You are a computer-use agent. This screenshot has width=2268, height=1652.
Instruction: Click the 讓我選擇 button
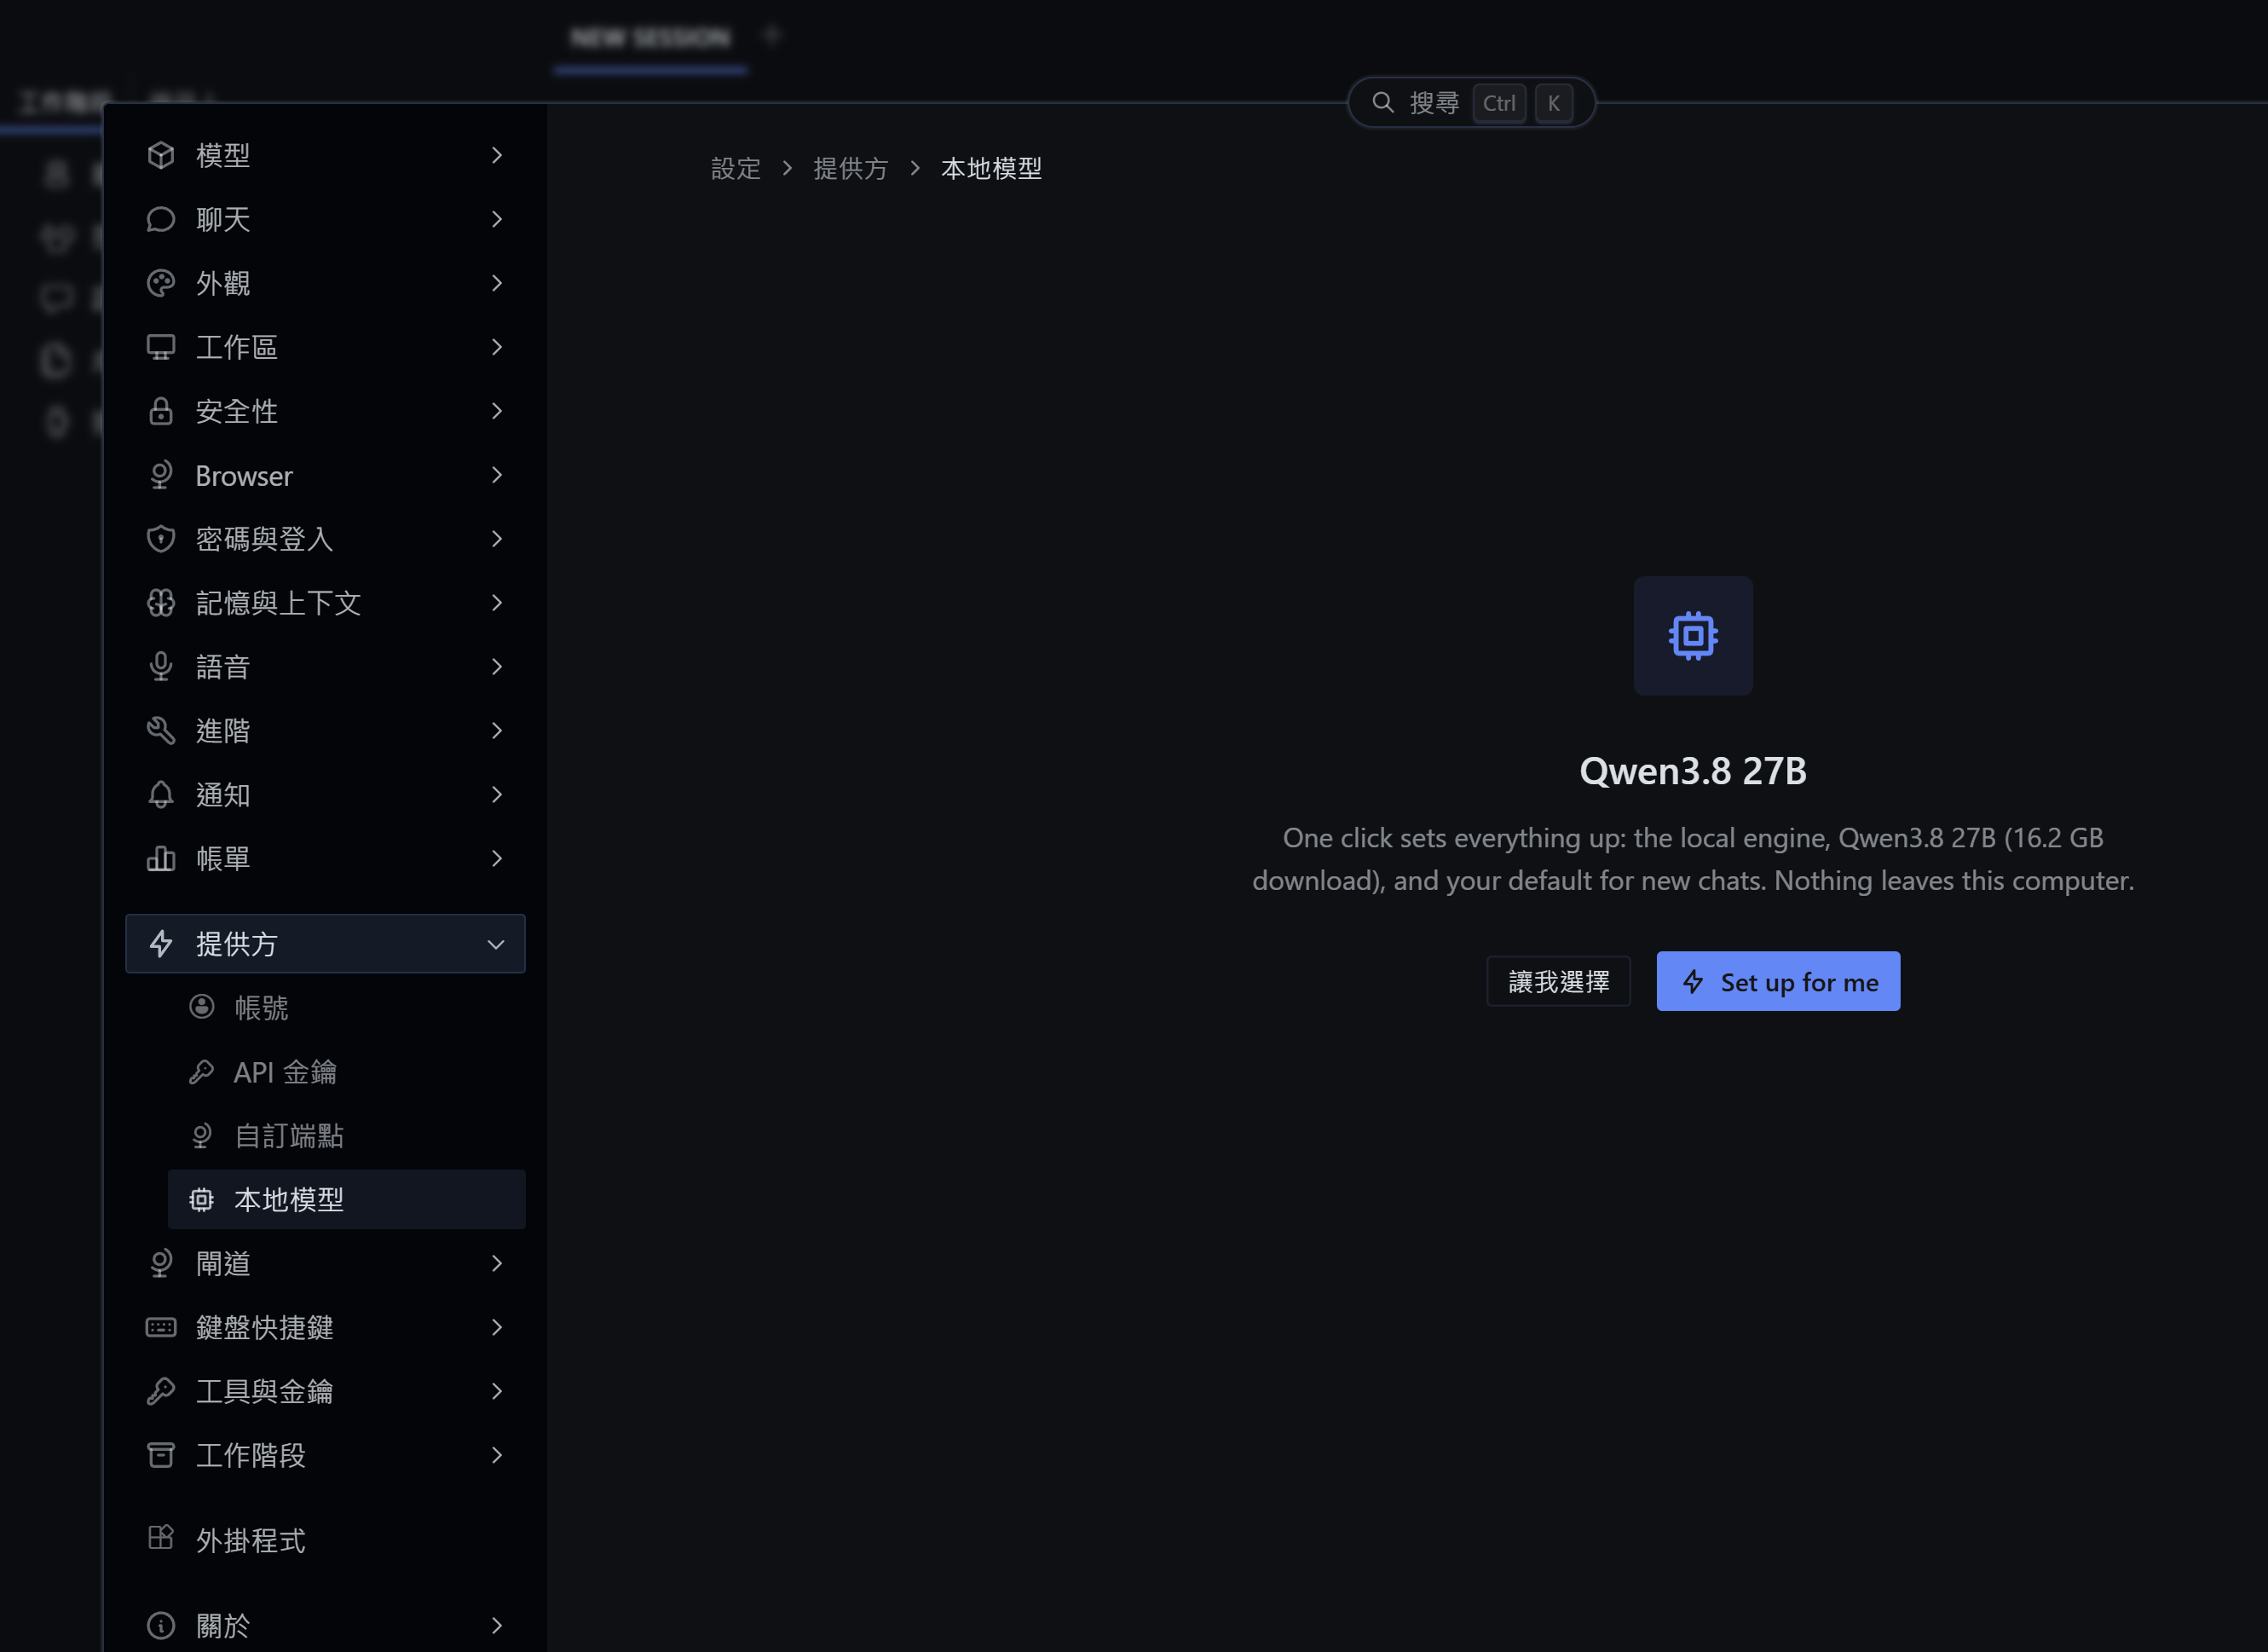click(x=1558, y=981)
